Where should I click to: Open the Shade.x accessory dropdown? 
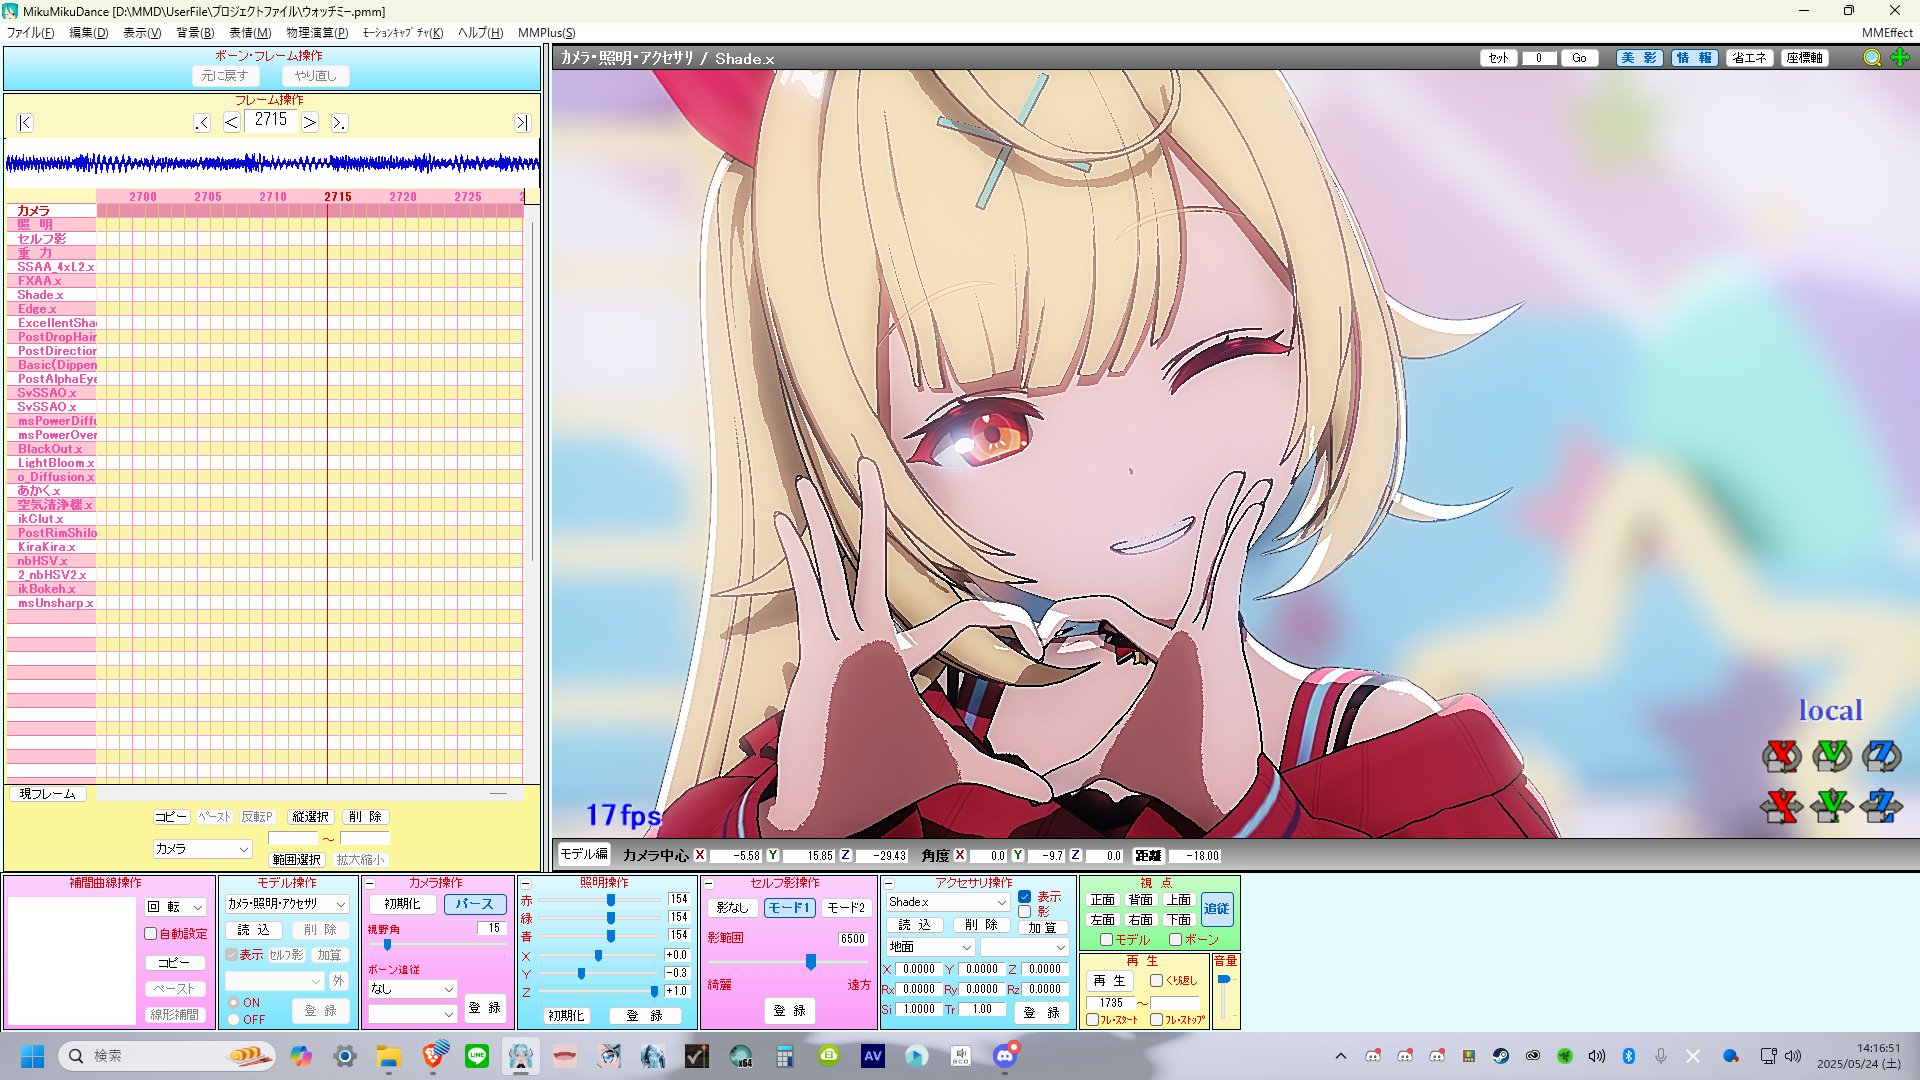coord(947,902)
